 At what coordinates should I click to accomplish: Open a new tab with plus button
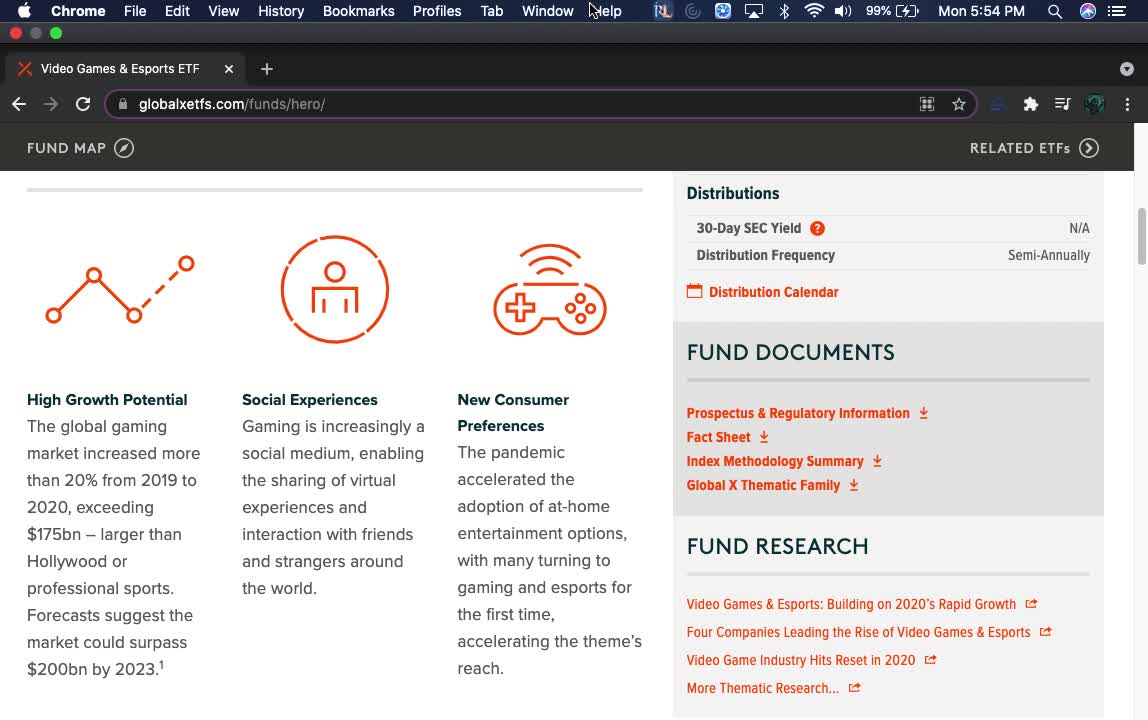point(266,69)
